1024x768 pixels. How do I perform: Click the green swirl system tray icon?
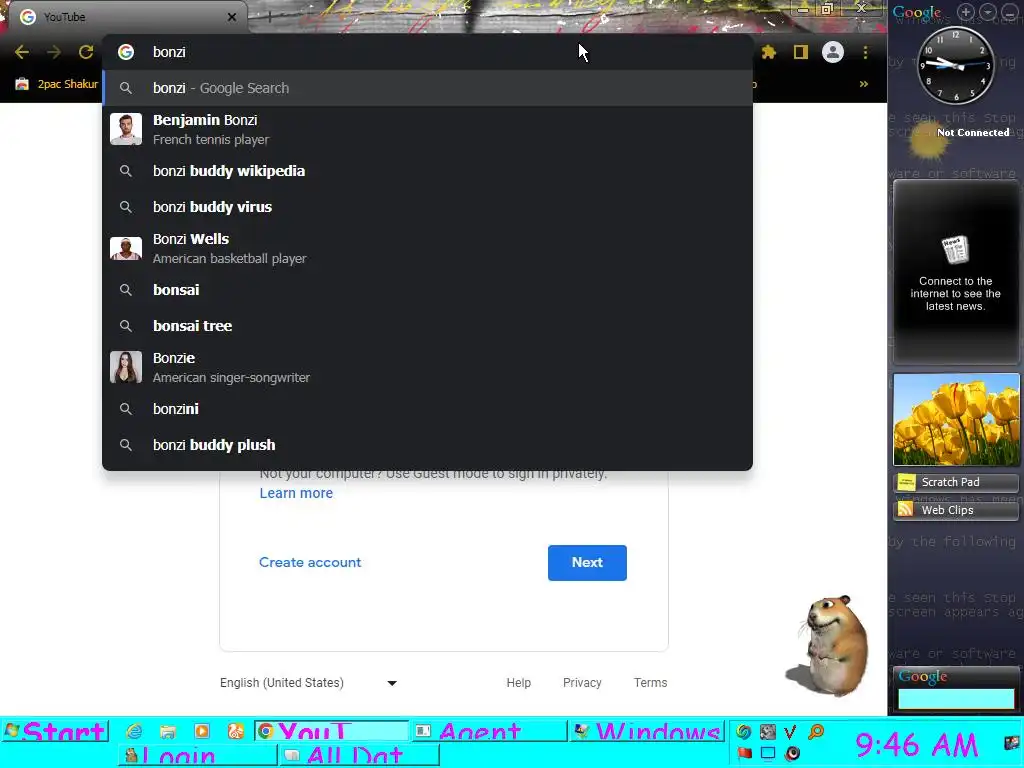point(743,731)
